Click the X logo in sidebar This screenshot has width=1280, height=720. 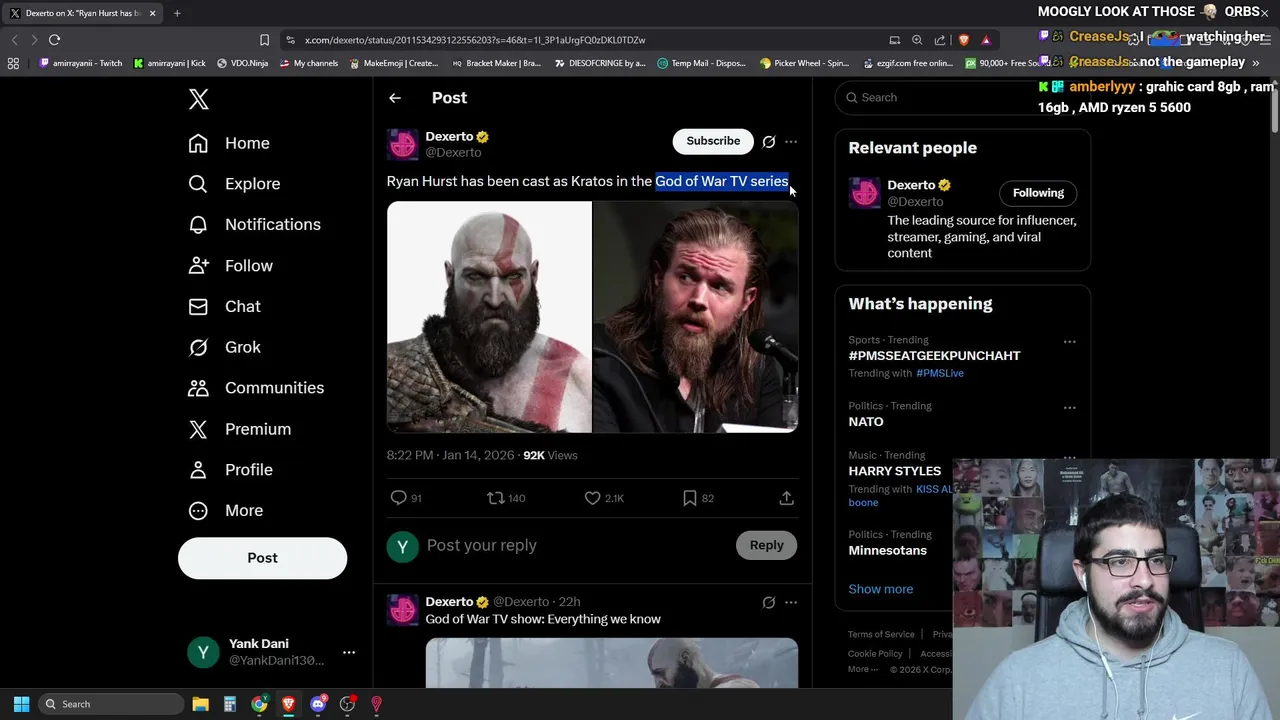point(198,99)
